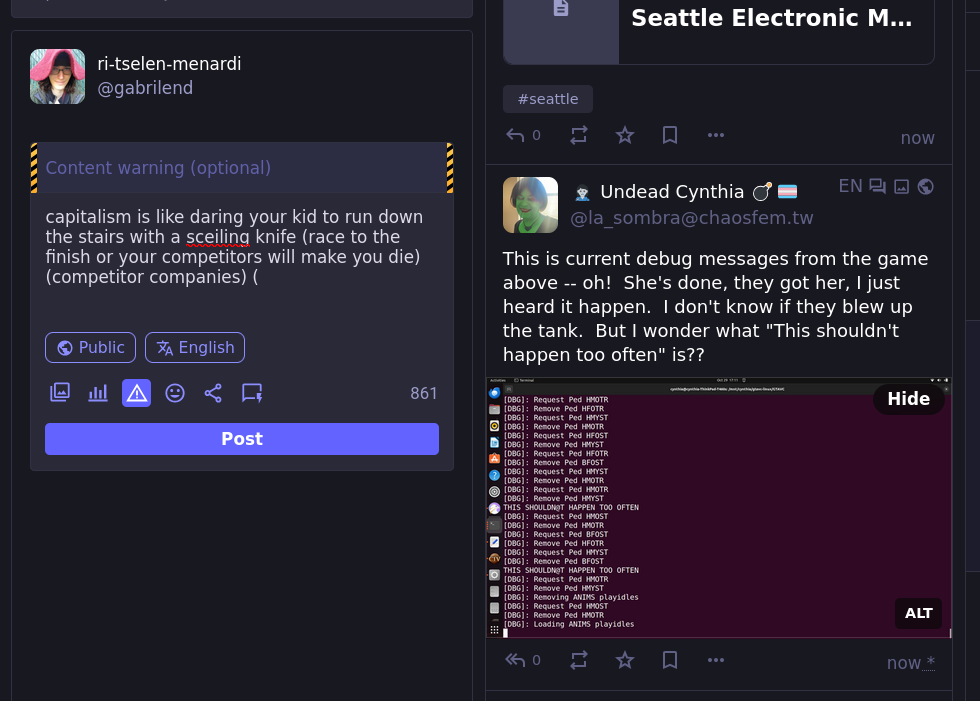Publish the capitalism post
The width and height of the screenshot is (980, 701).
(x=242, y=438)
